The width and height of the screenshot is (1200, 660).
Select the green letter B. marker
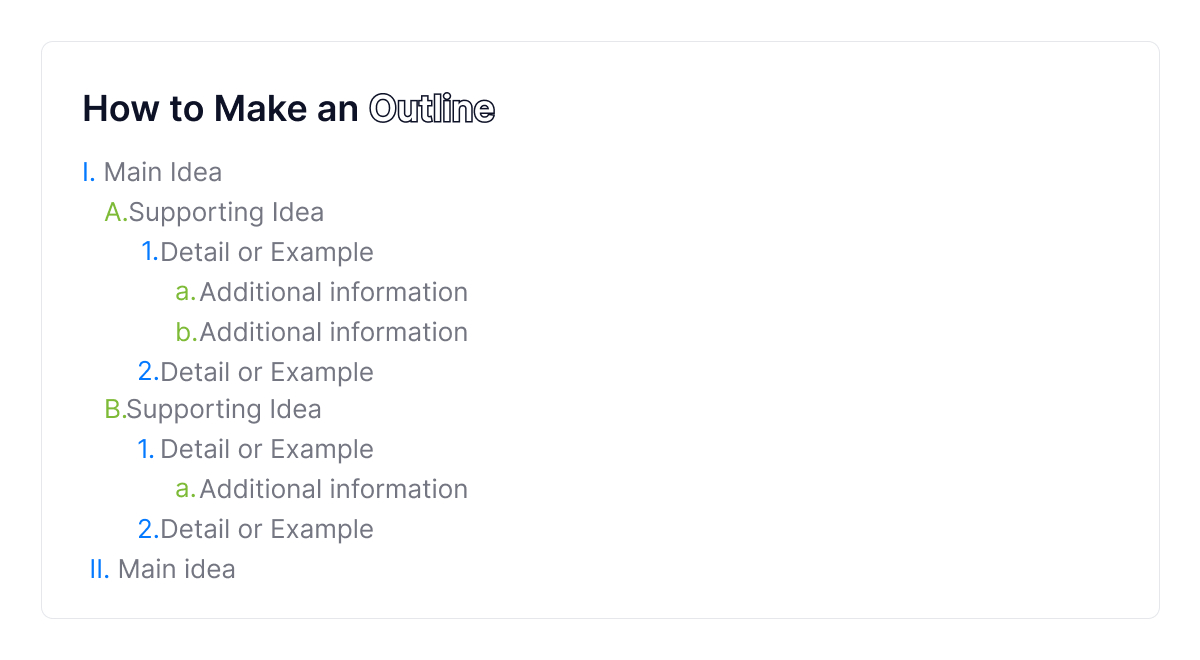pos(114,409)
